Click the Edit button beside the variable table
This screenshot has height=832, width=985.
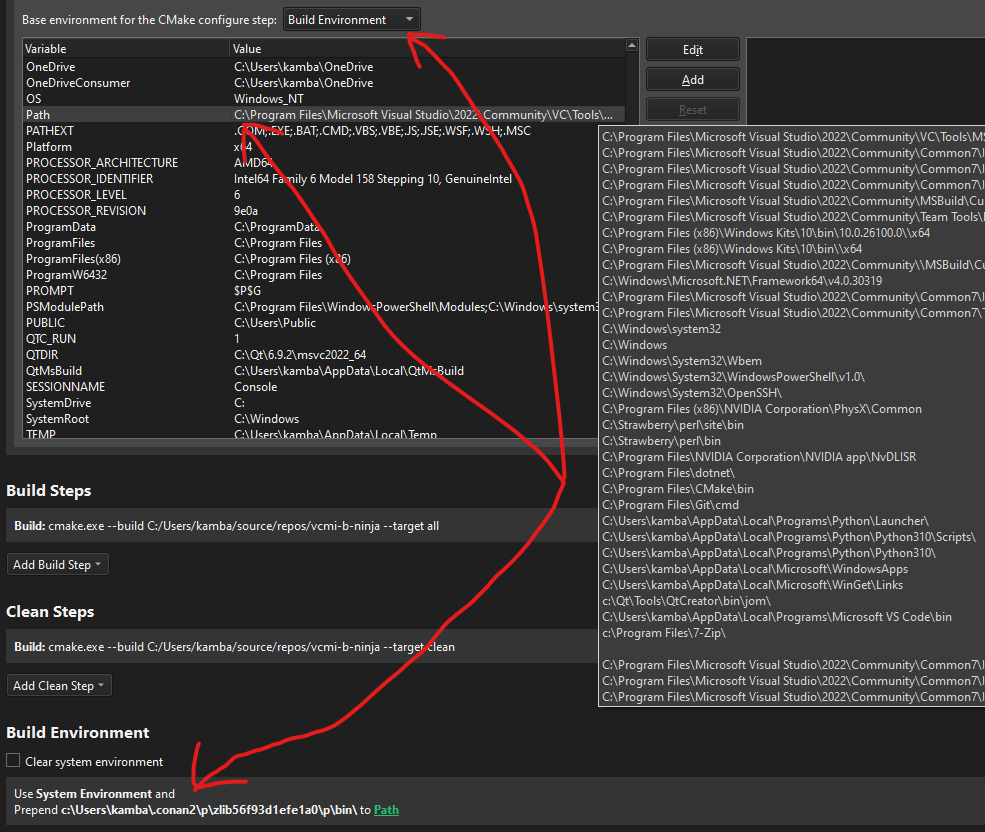[692, 50]
